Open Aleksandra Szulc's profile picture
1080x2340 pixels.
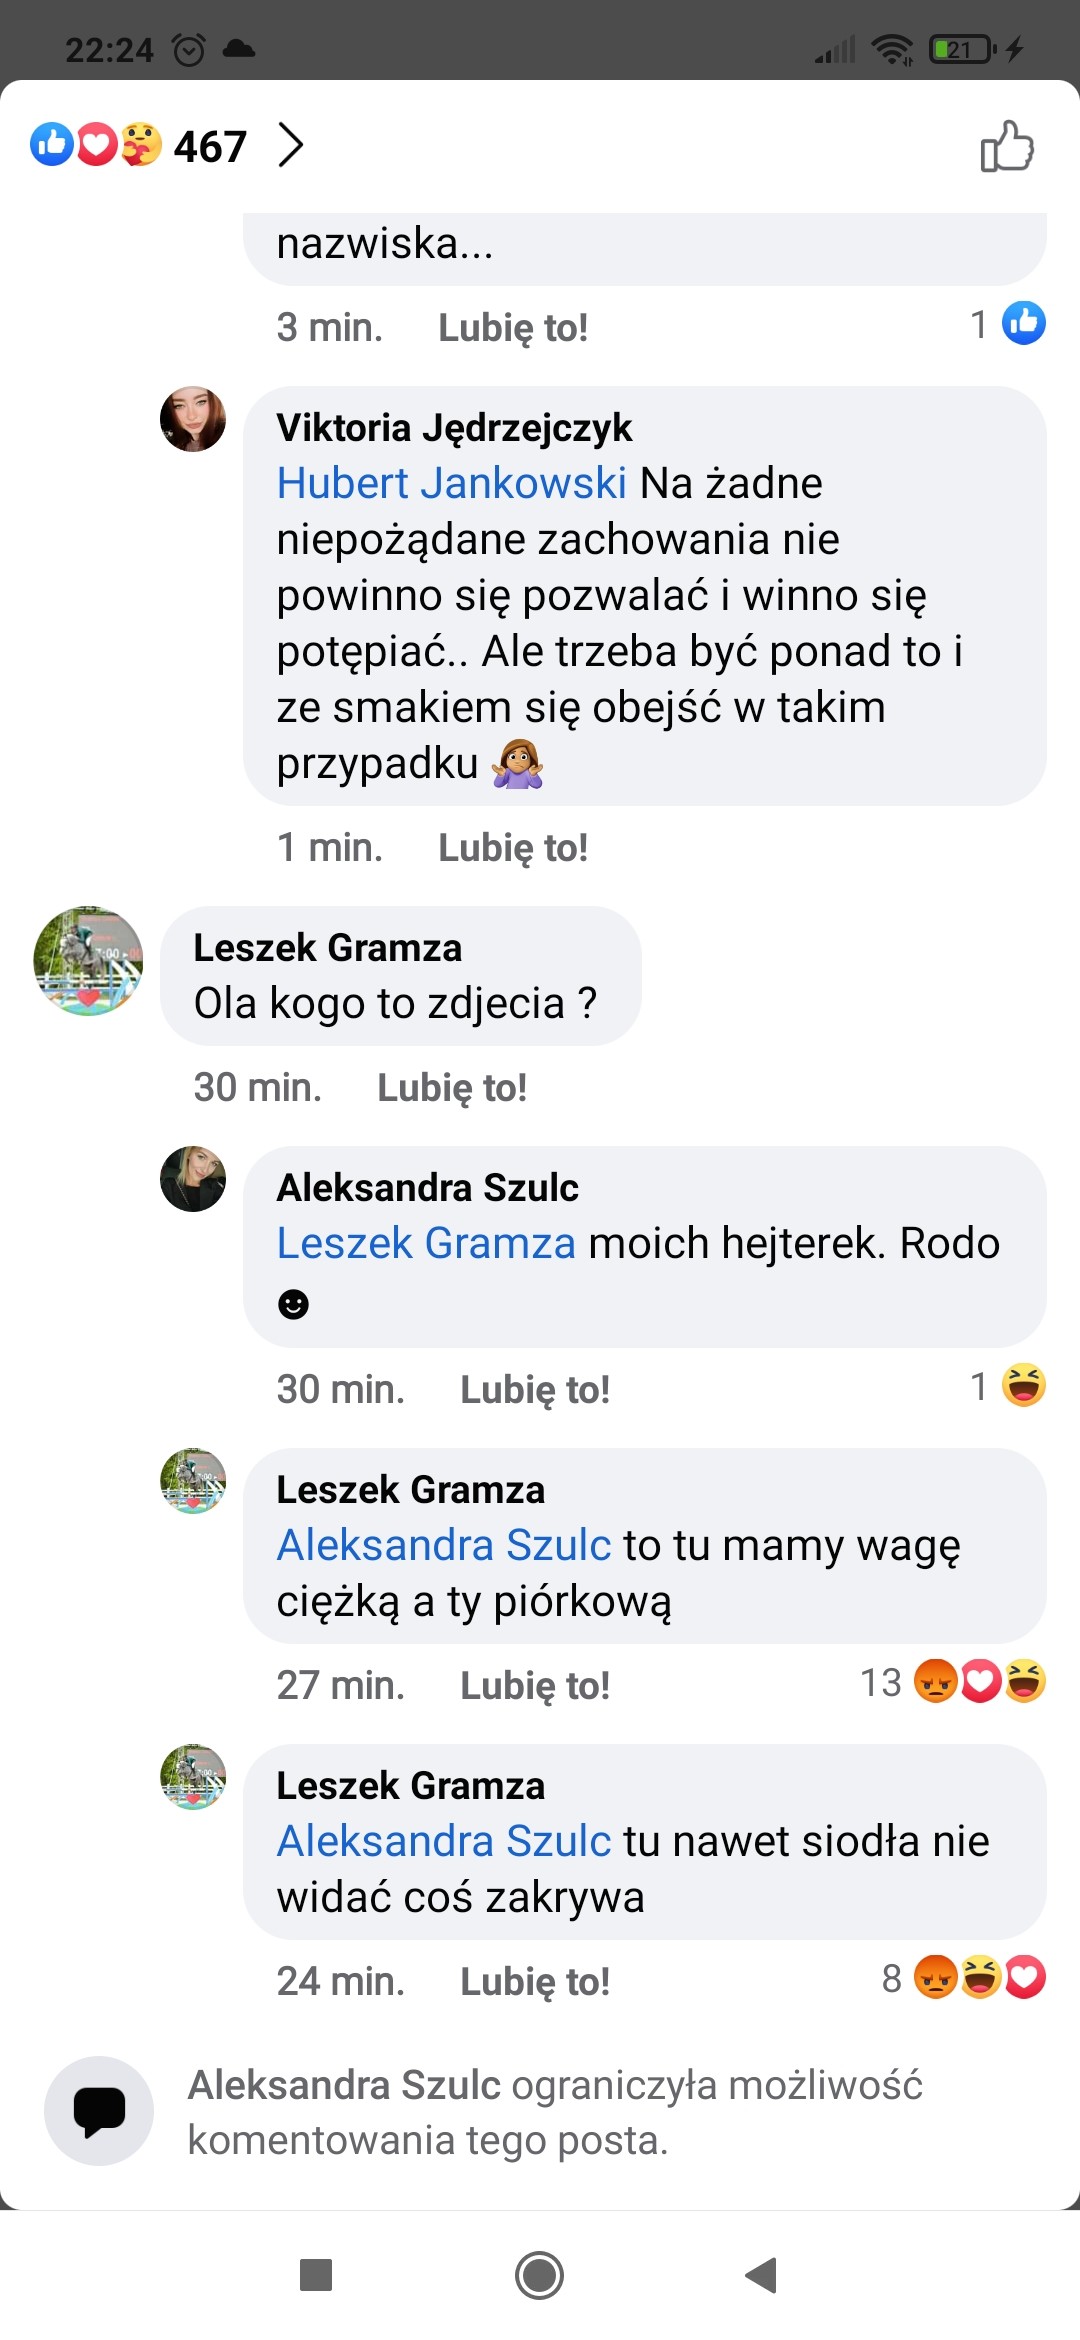tap(193, 1179)
